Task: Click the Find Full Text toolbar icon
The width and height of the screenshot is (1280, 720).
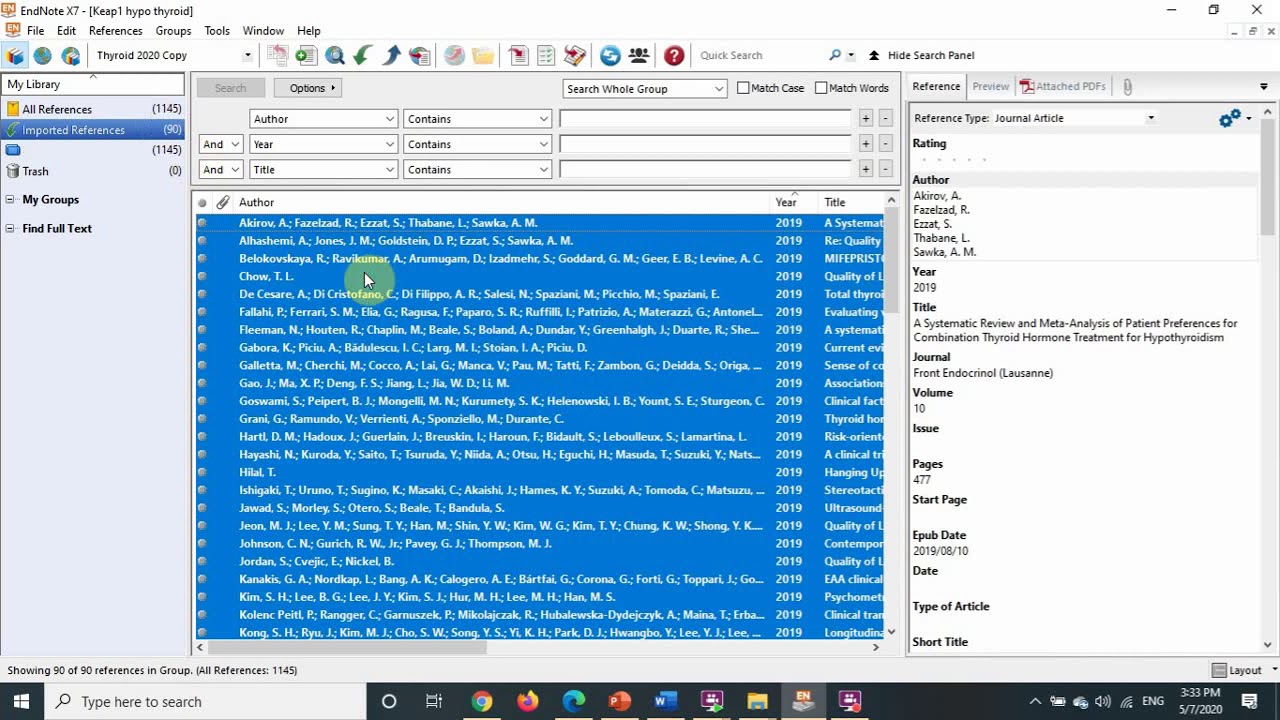Action: 420,56
